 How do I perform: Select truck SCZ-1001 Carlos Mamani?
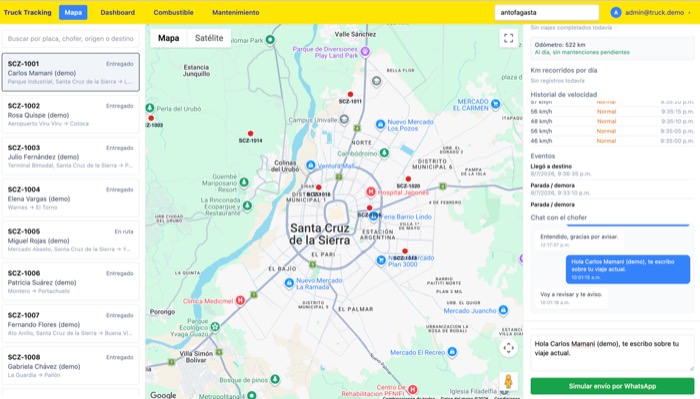tap(71, 72)
